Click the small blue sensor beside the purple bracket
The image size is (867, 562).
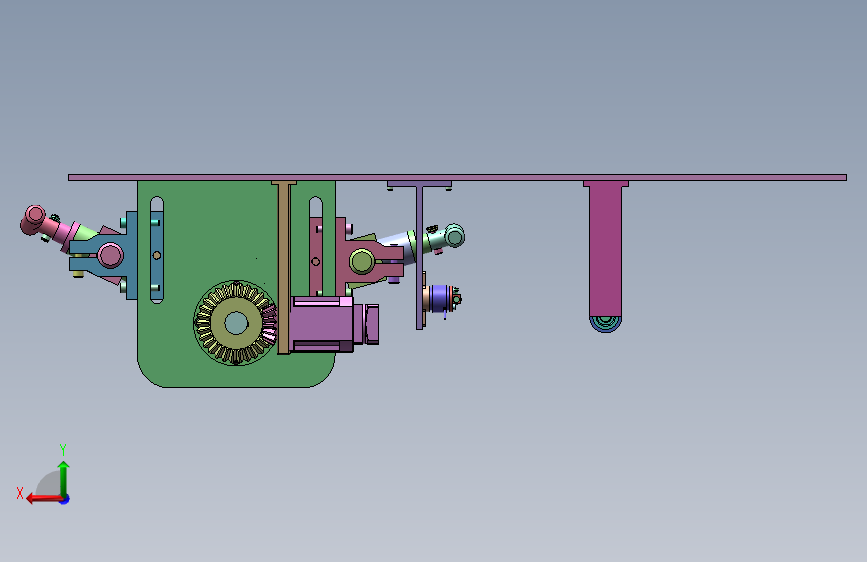click(442, 299)
